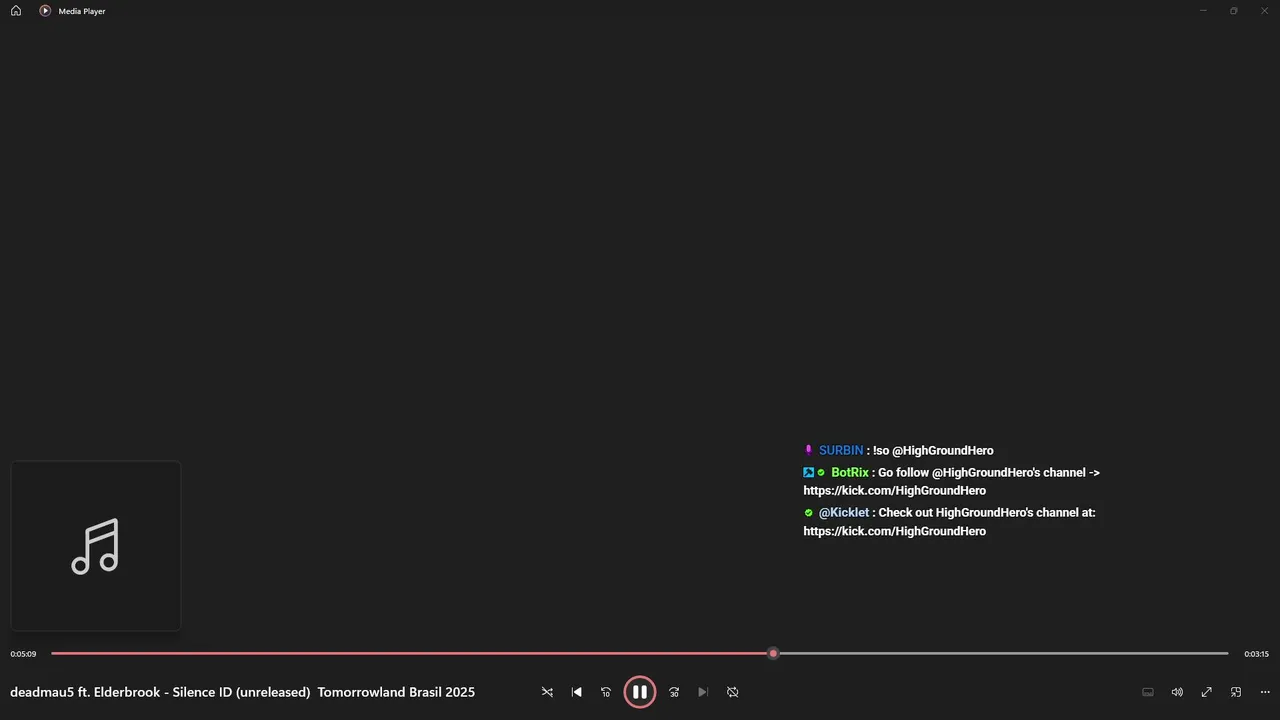Minimize the Media Player window
The width and height of the screenshot is (1280, 720).
coord(1203,10)
